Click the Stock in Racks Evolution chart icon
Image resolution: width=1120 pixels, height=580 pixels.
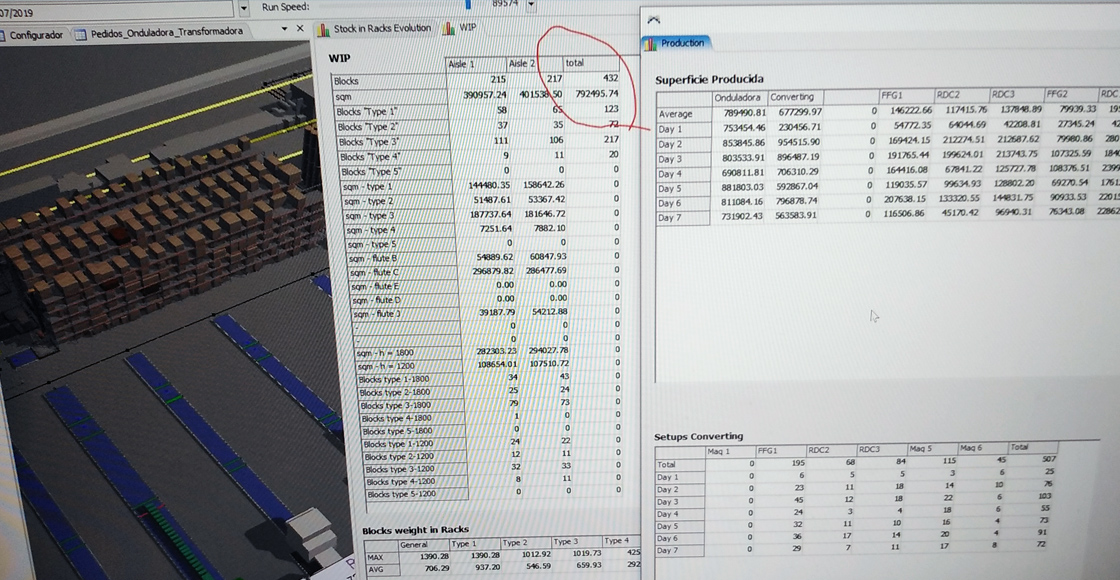tap(323, 30)
